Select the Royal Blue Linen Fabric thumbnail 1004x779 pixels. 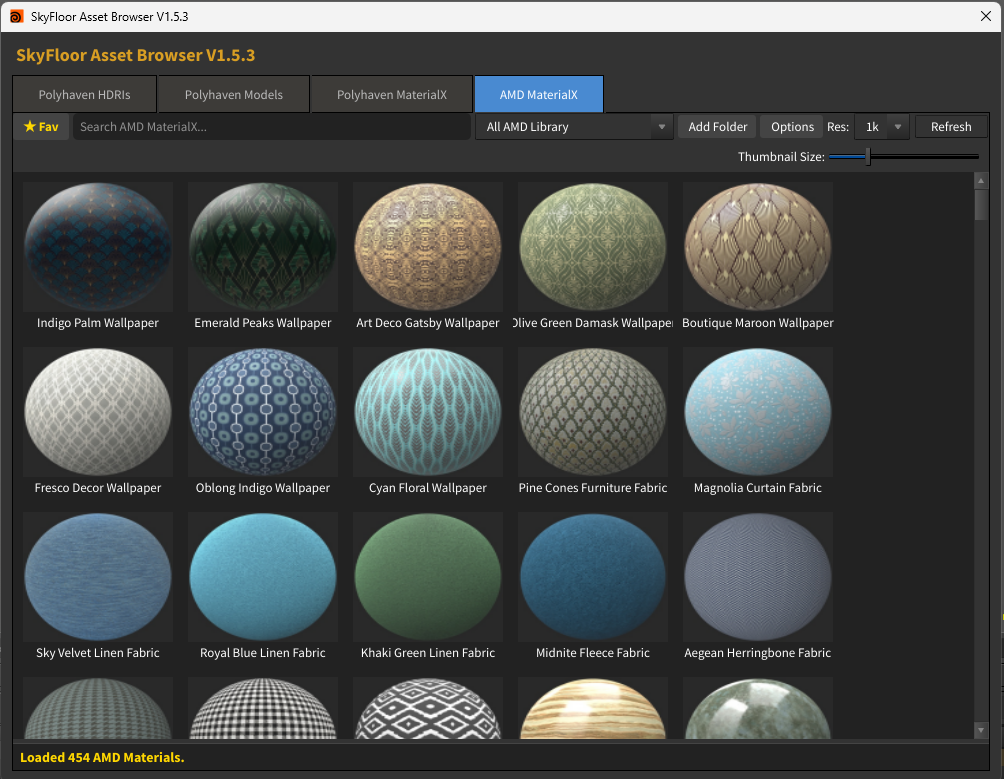(263, 577)
